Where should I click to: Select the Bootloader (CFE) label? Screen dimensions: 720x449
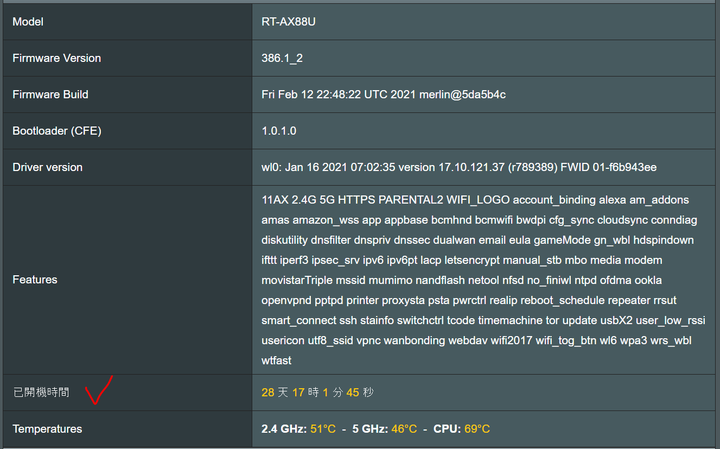tap(57, 131)
